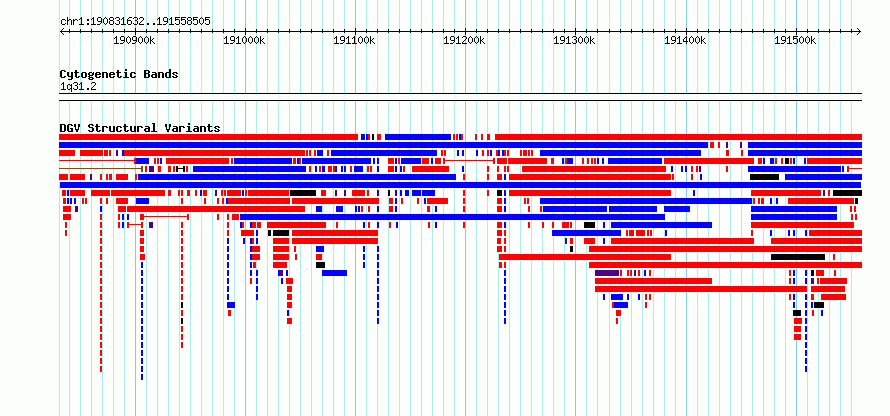Click the black H-shaped variant glyph near 190950k

[180, 169]
